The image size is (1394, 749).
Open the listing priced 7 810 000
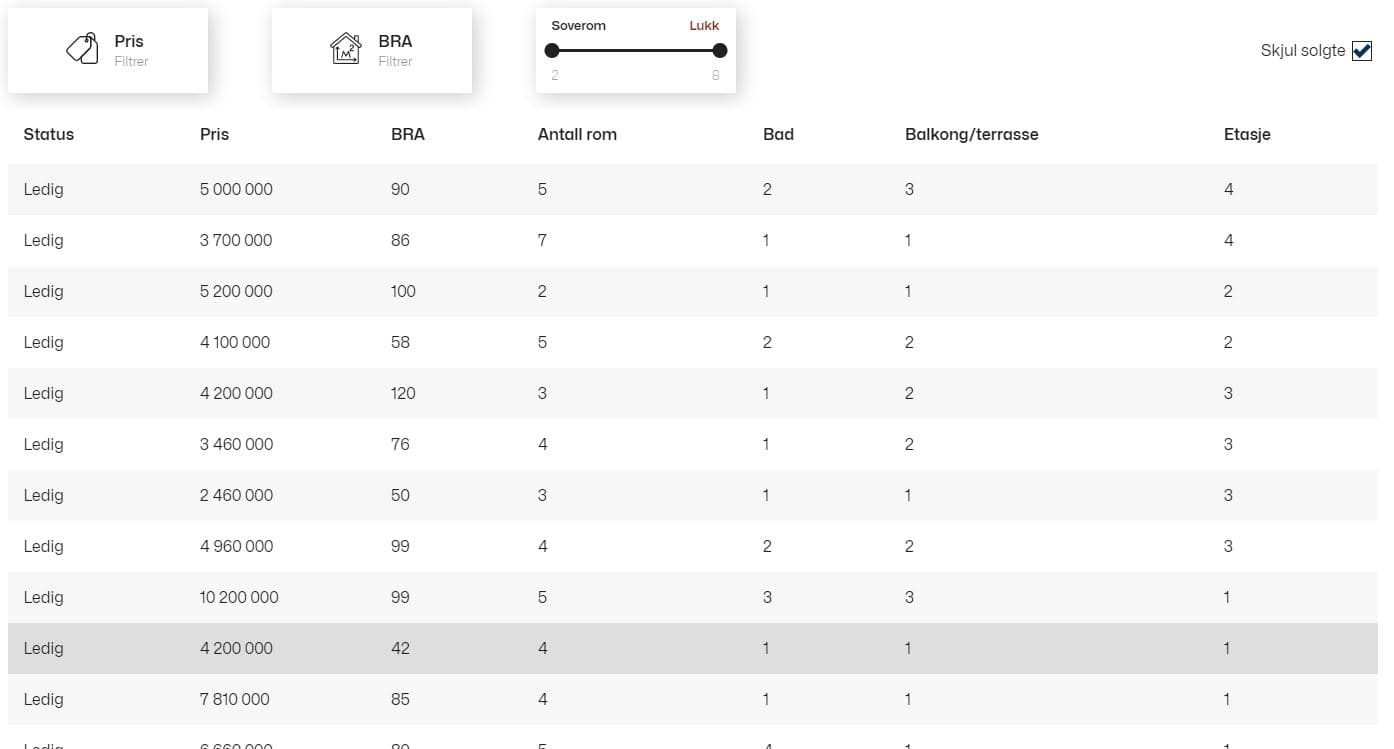coord(693,699)
